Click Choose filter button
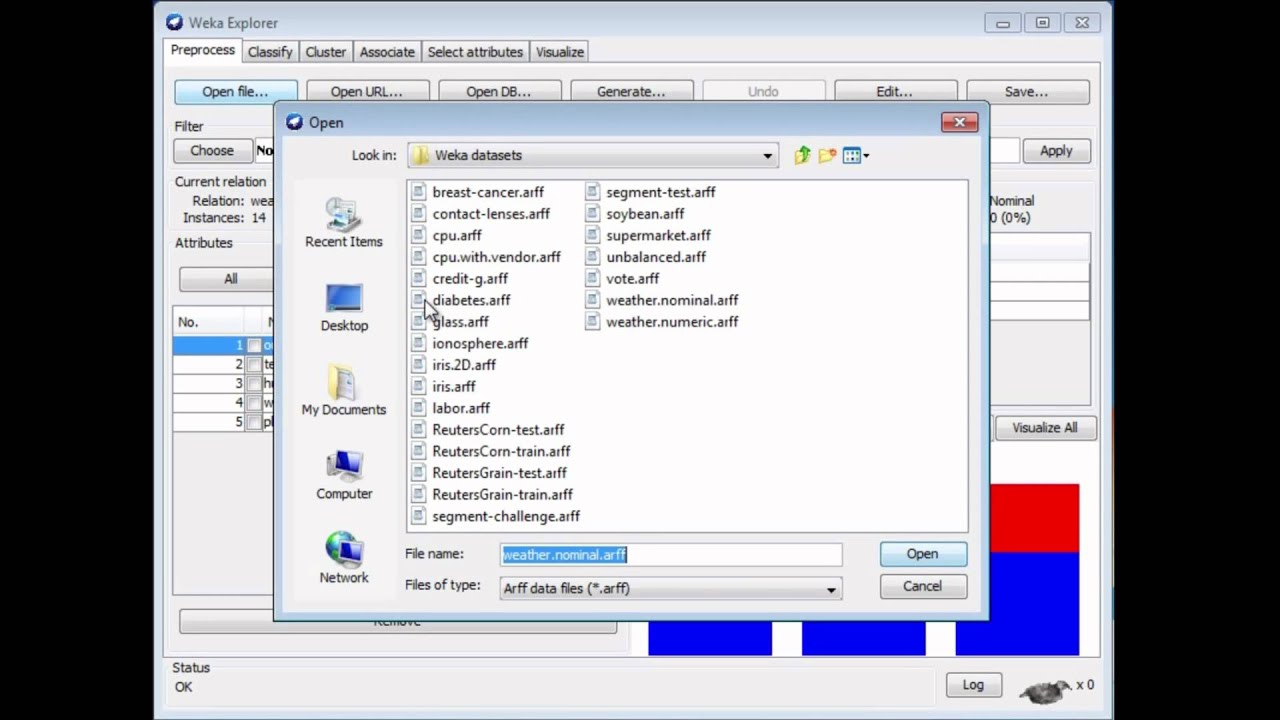Viewport: 1280px width, 720px height. [212, 151]
